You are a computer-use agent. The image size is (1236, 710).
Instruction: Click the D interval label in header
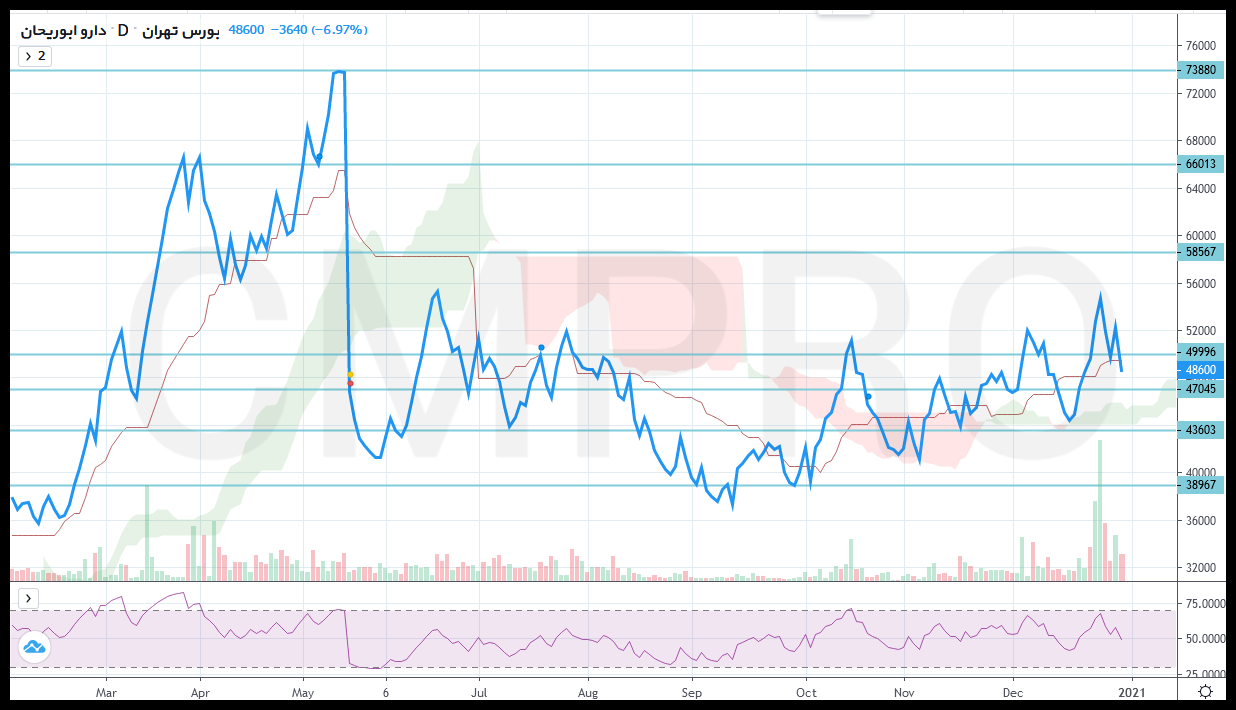pyautogui.click(x=123, y=30)
